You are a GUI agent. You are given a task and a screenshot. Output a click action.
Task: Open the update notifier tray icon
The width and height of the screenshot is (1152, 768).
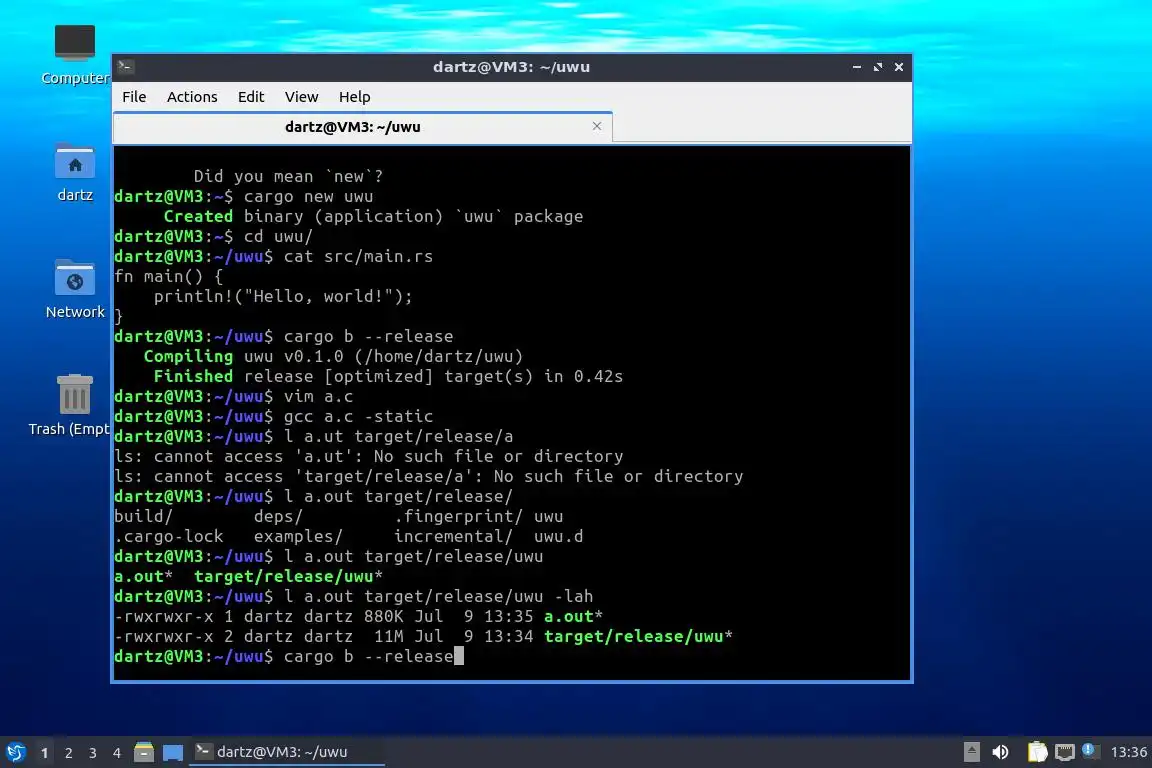pos(1090,750)
